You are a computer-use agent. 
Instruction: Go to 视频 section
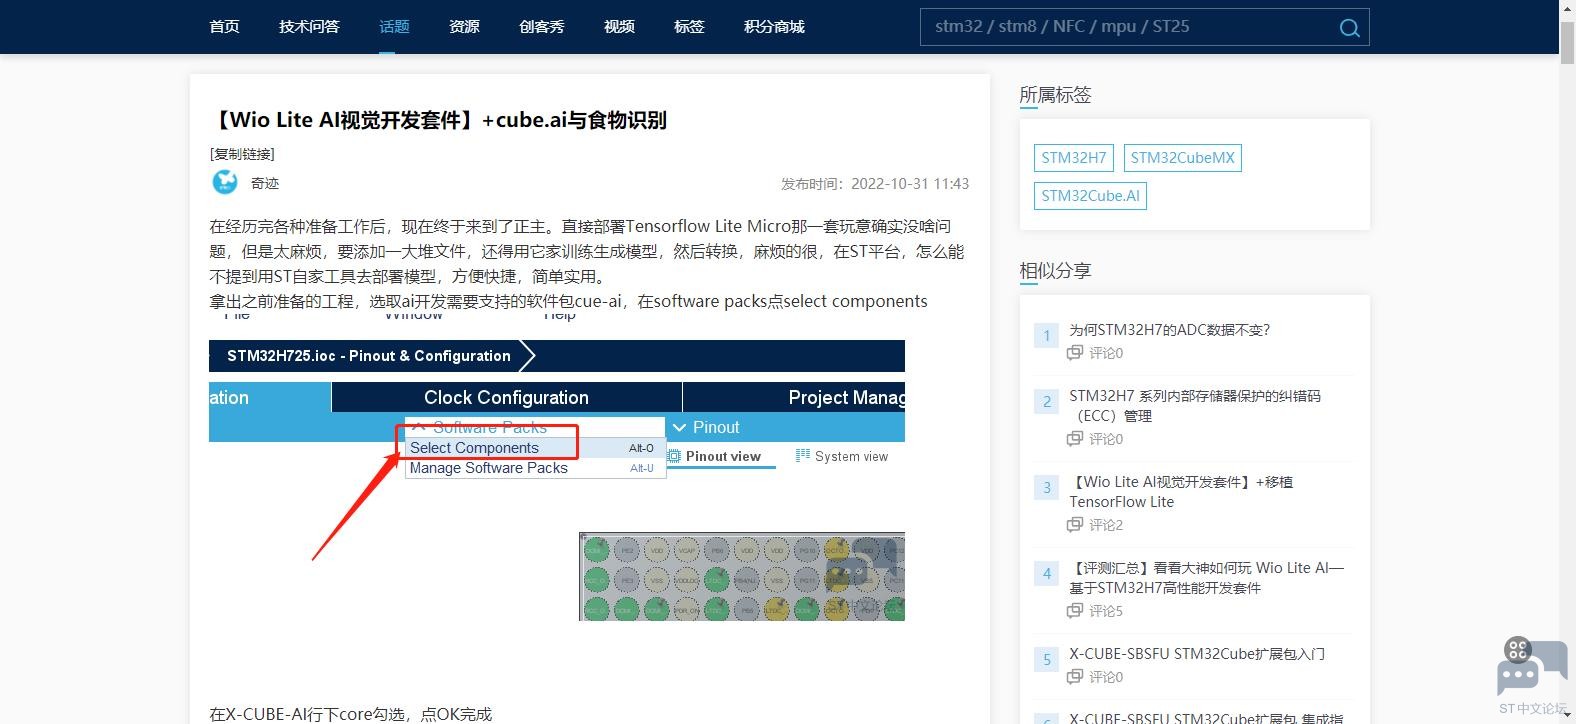click(619, 26)
